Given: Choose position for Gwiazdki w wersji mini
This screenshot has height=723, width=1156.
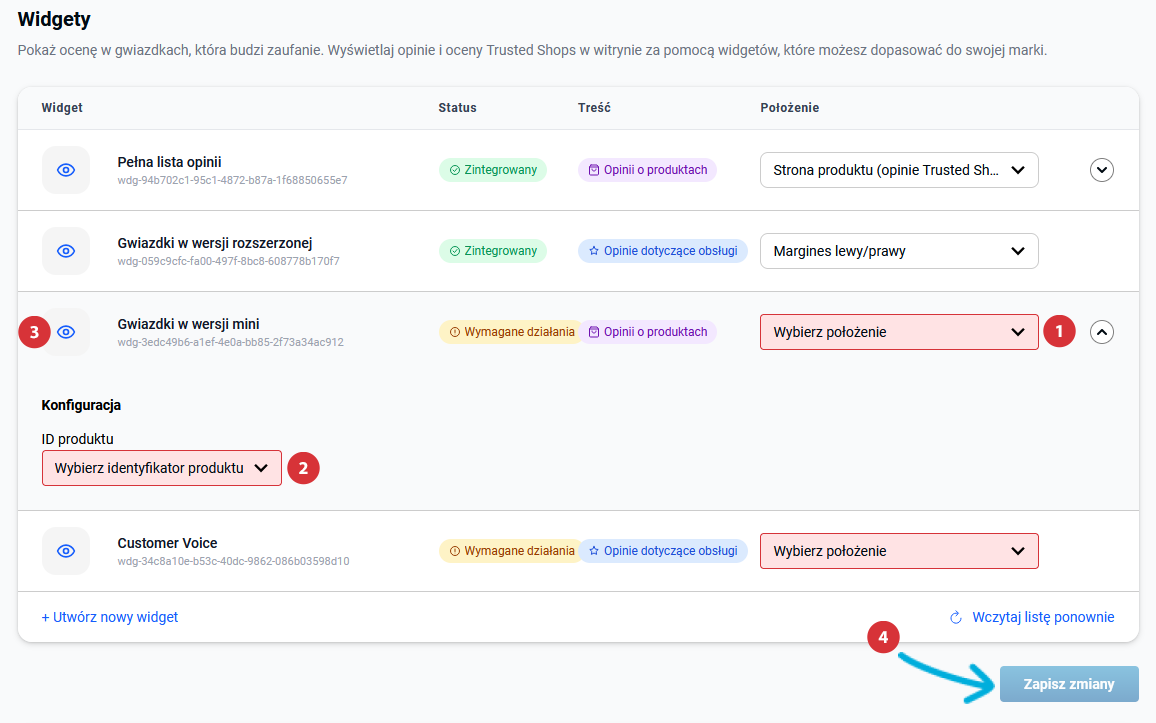Looking at the screenshot, I should click(898, 332).
